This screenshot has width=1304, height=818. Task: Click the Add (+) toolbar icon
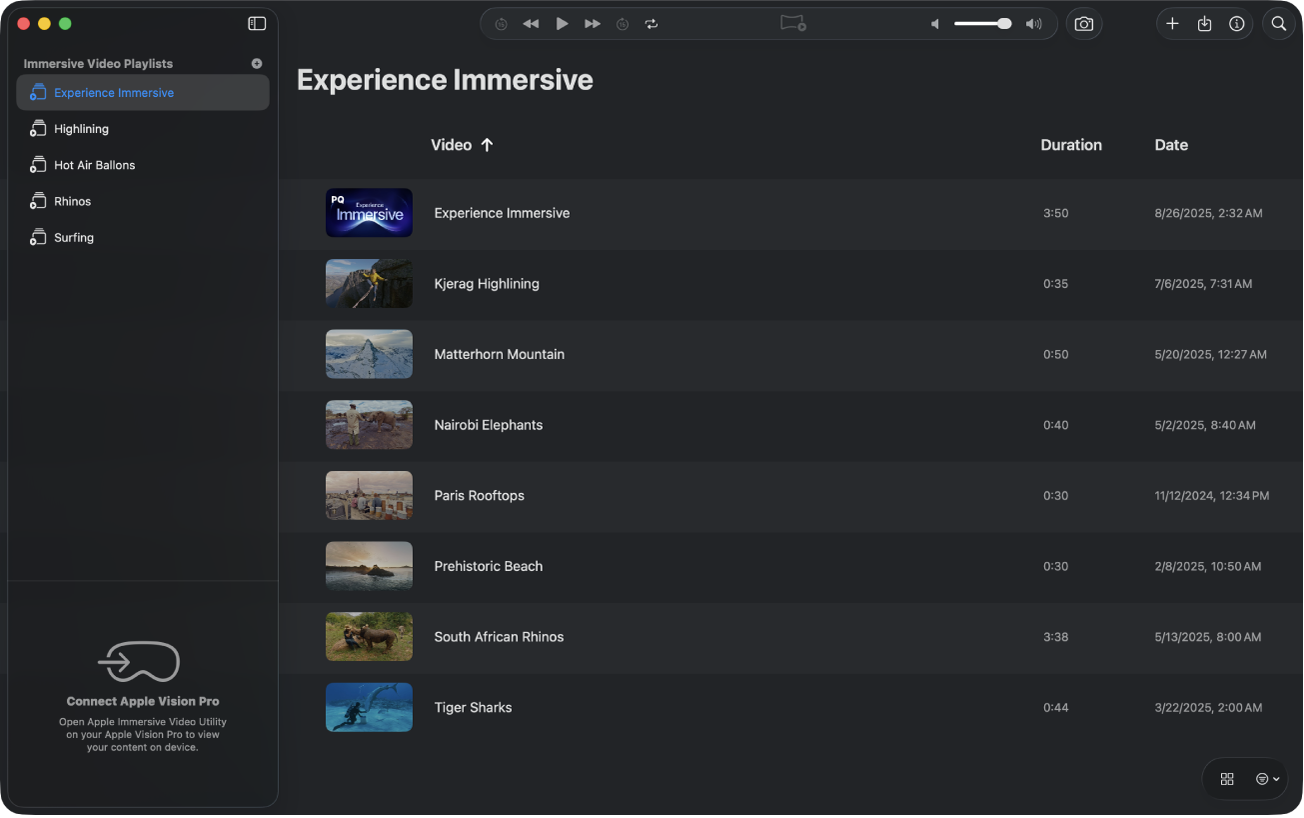point(1172,23)
